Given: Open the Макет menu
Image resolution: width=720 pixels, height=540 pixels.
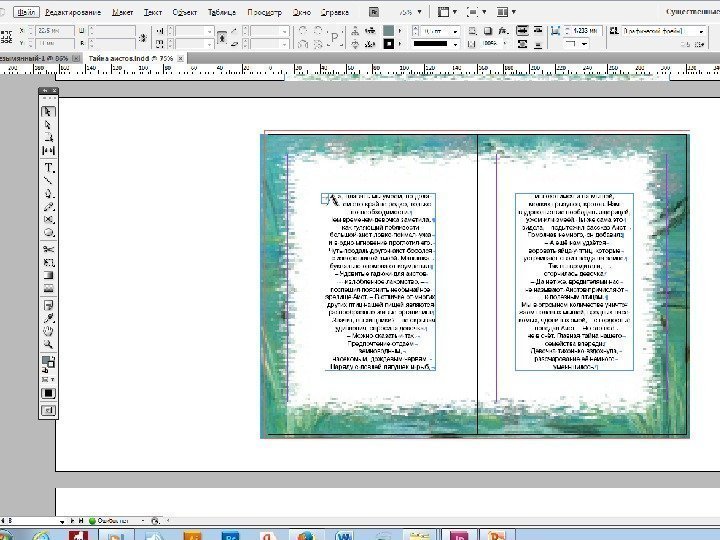Looking at the screenshot, I should pyautogui.click(x=123, y=12).
